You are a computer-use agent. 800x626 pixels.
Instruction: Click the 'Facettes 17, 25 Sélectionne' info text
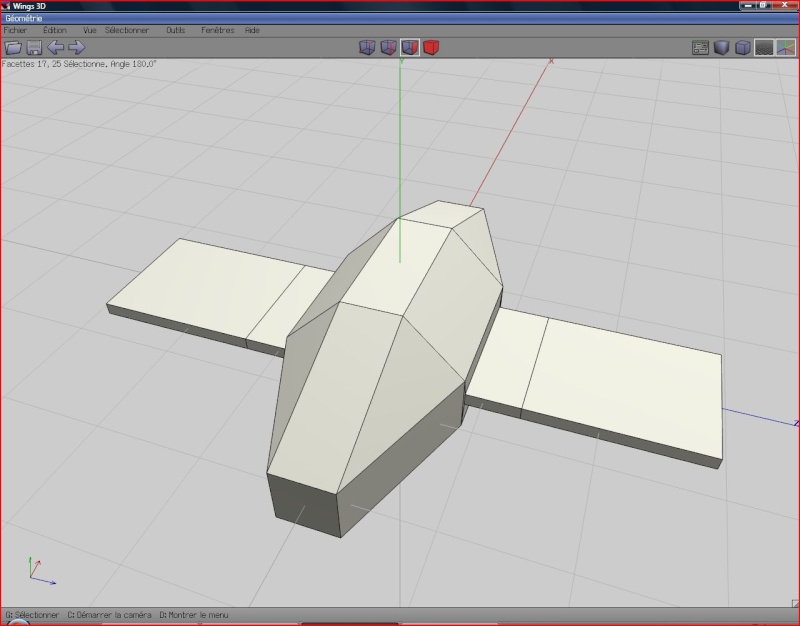55,64
